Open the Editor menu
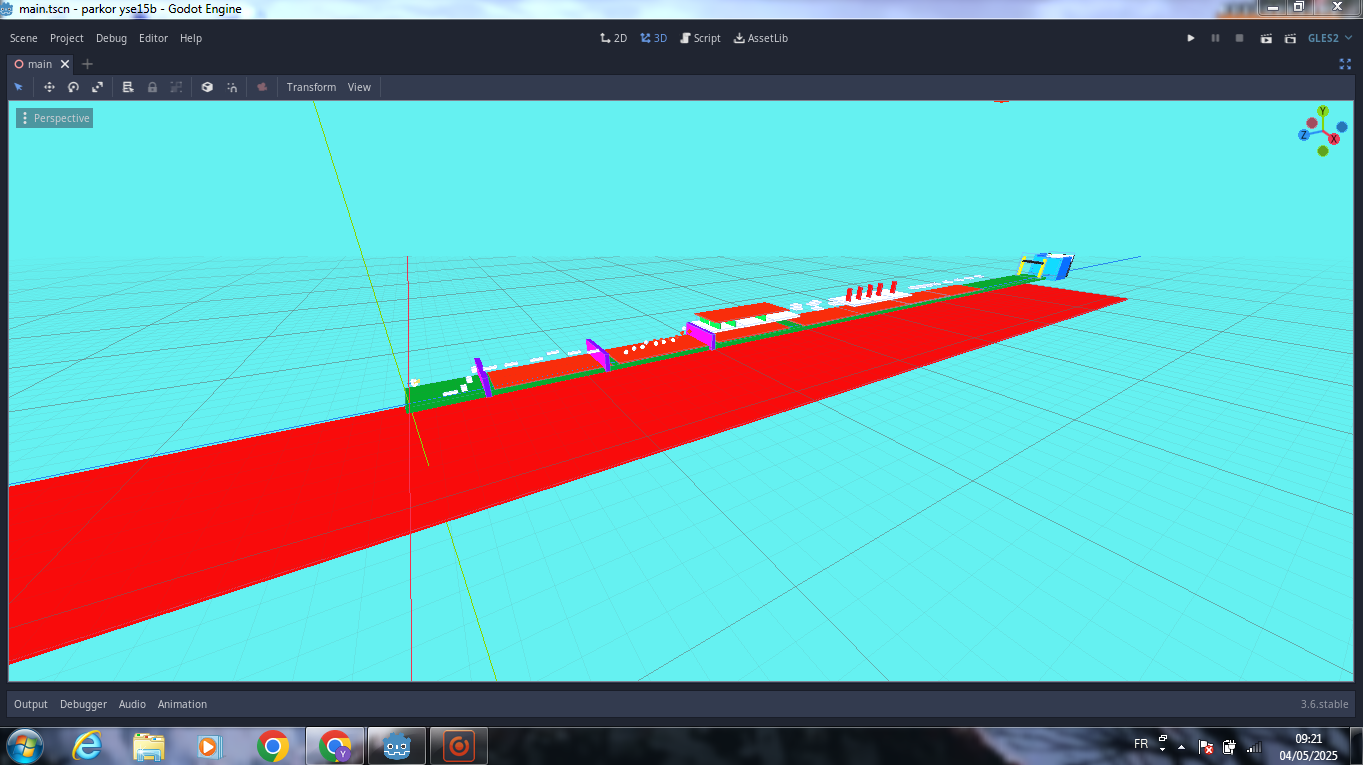 153,38
